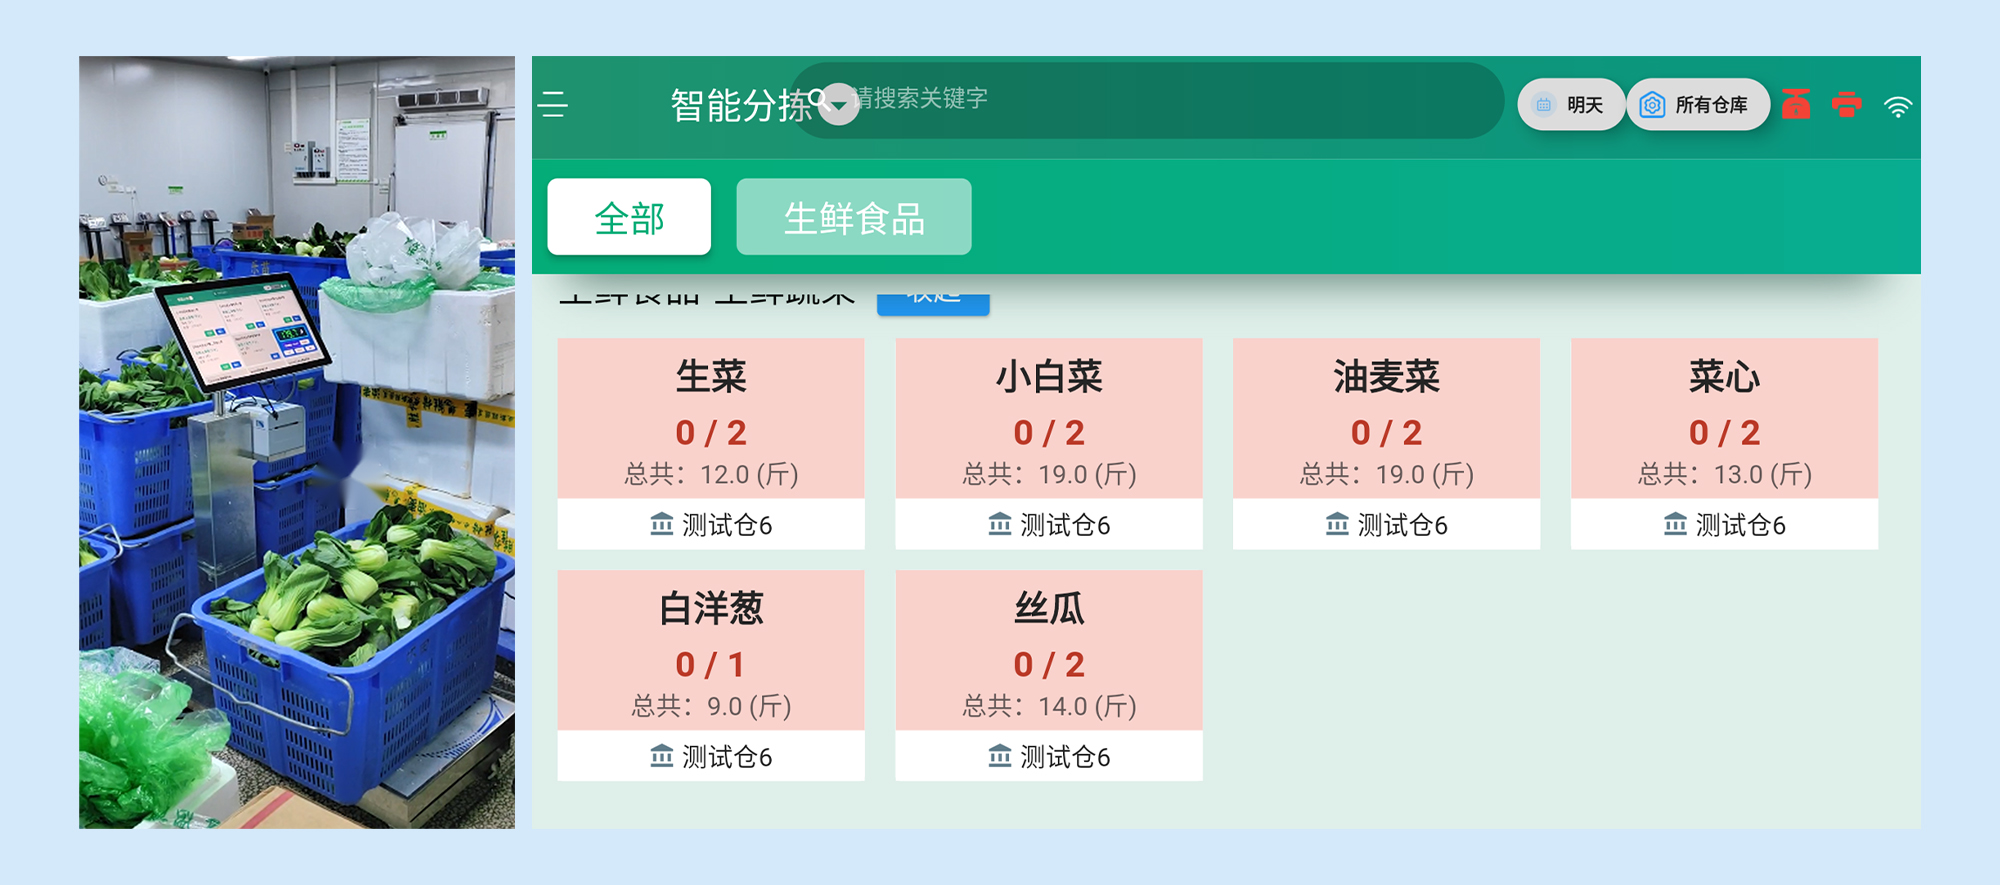Click the 请搜索关键字 search field
2000x885 pixels.
pyautogui.click(x=1150, y=99)
